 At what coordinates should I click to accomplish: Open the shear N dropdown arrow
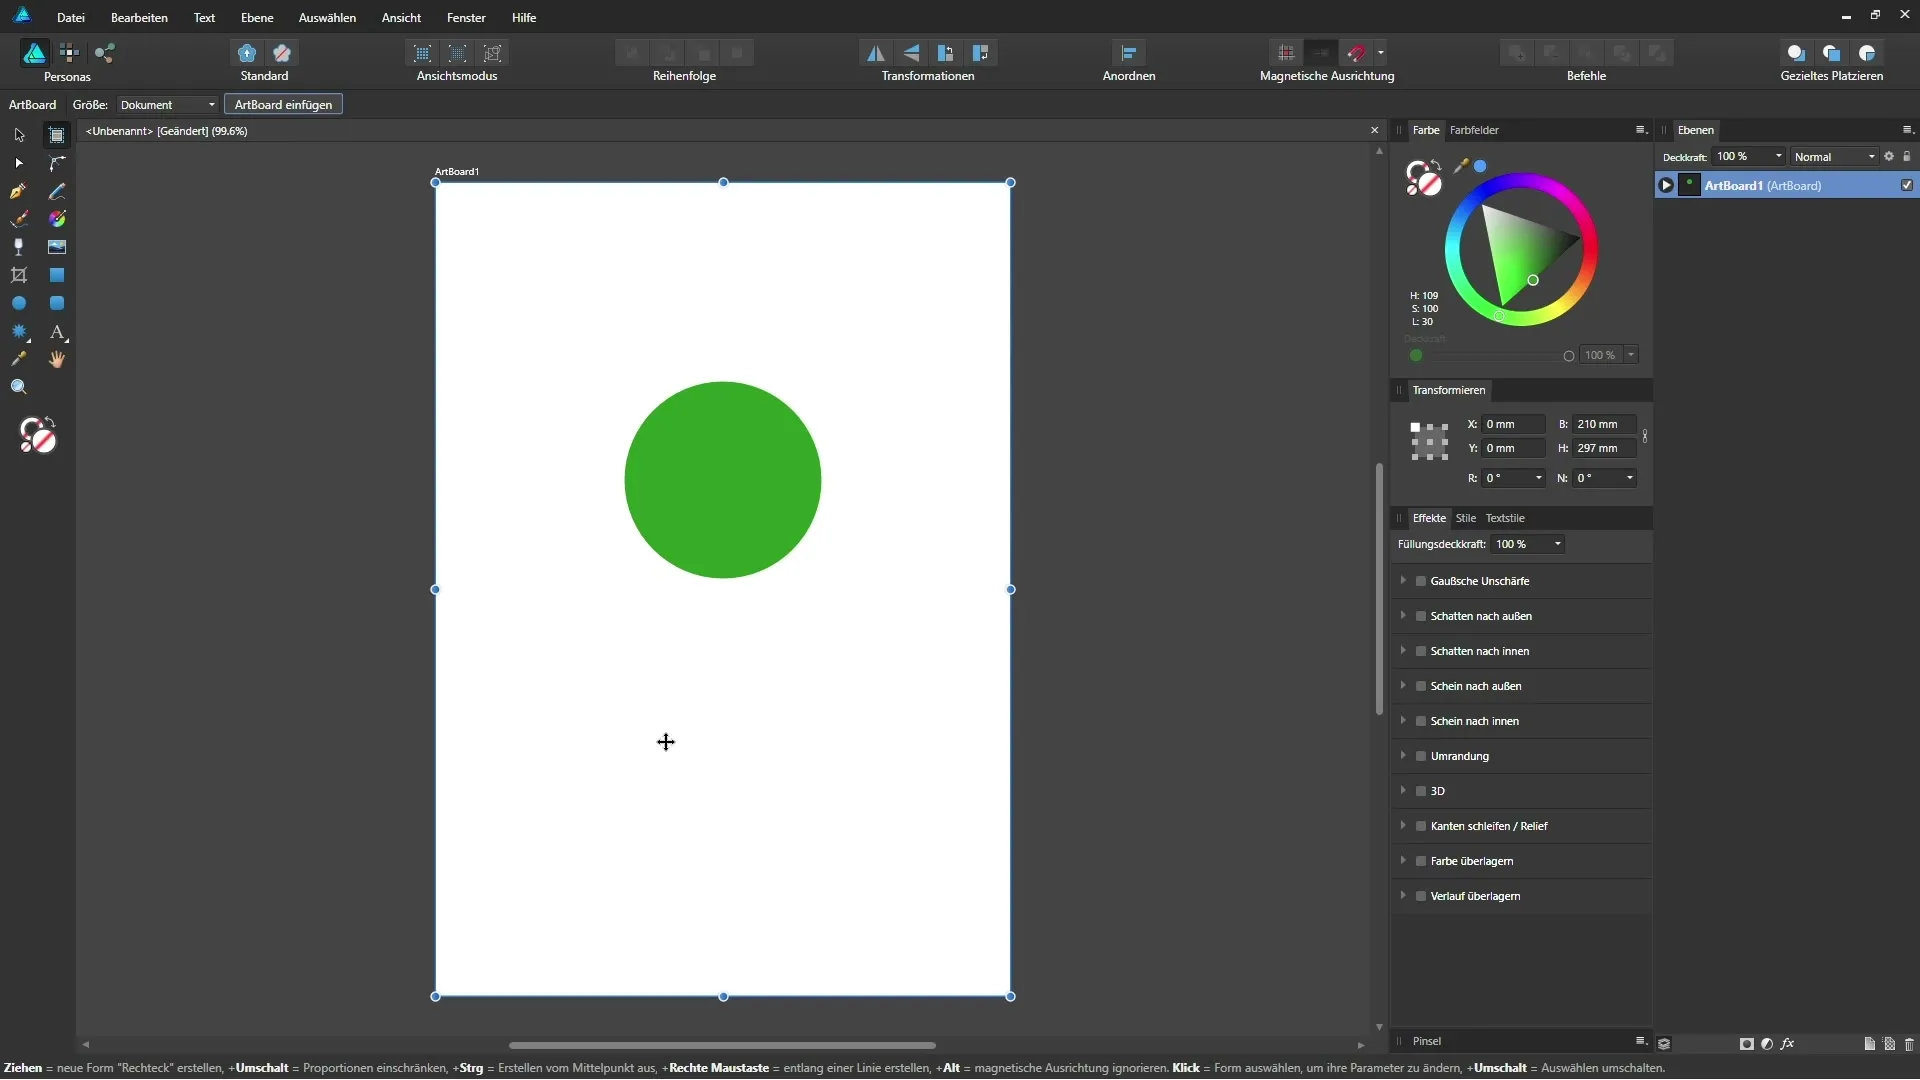tap(1630, 478)
